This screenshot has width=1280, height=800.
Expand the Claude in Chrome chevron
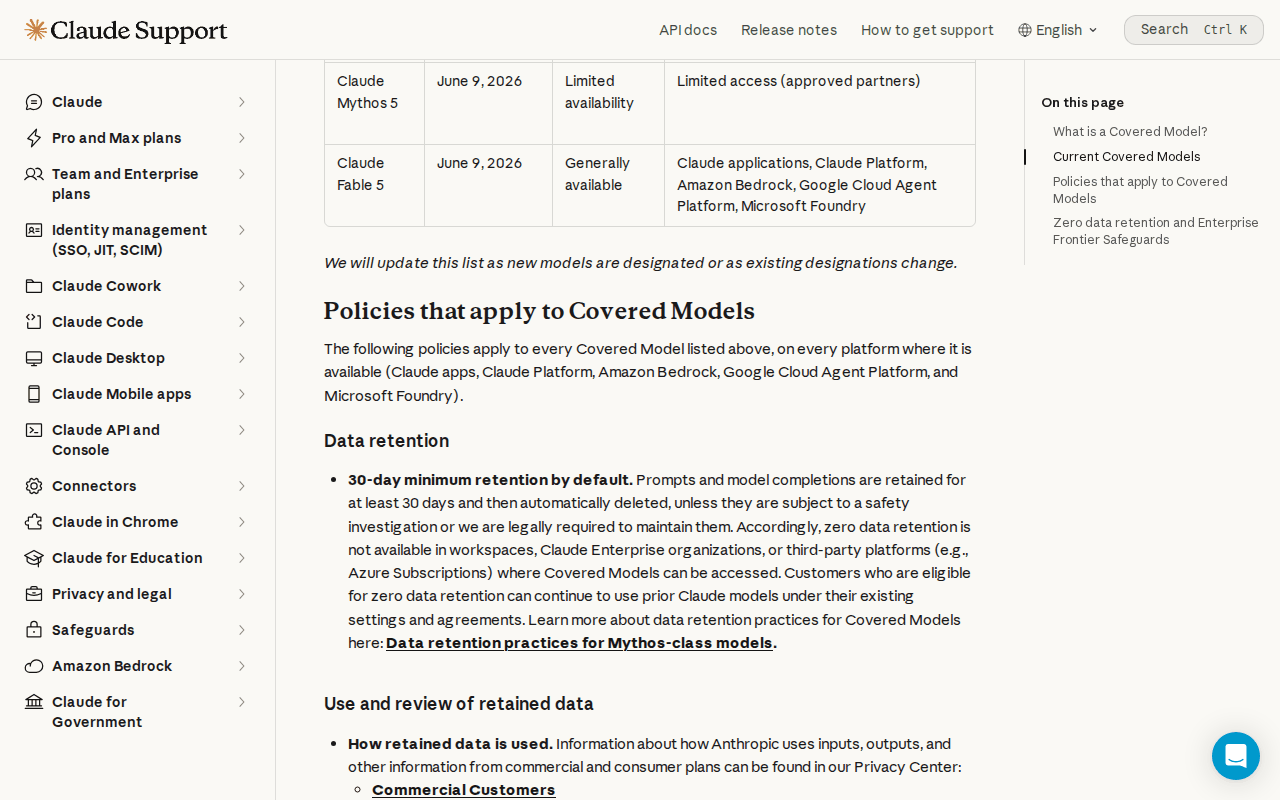coord(241,522)
